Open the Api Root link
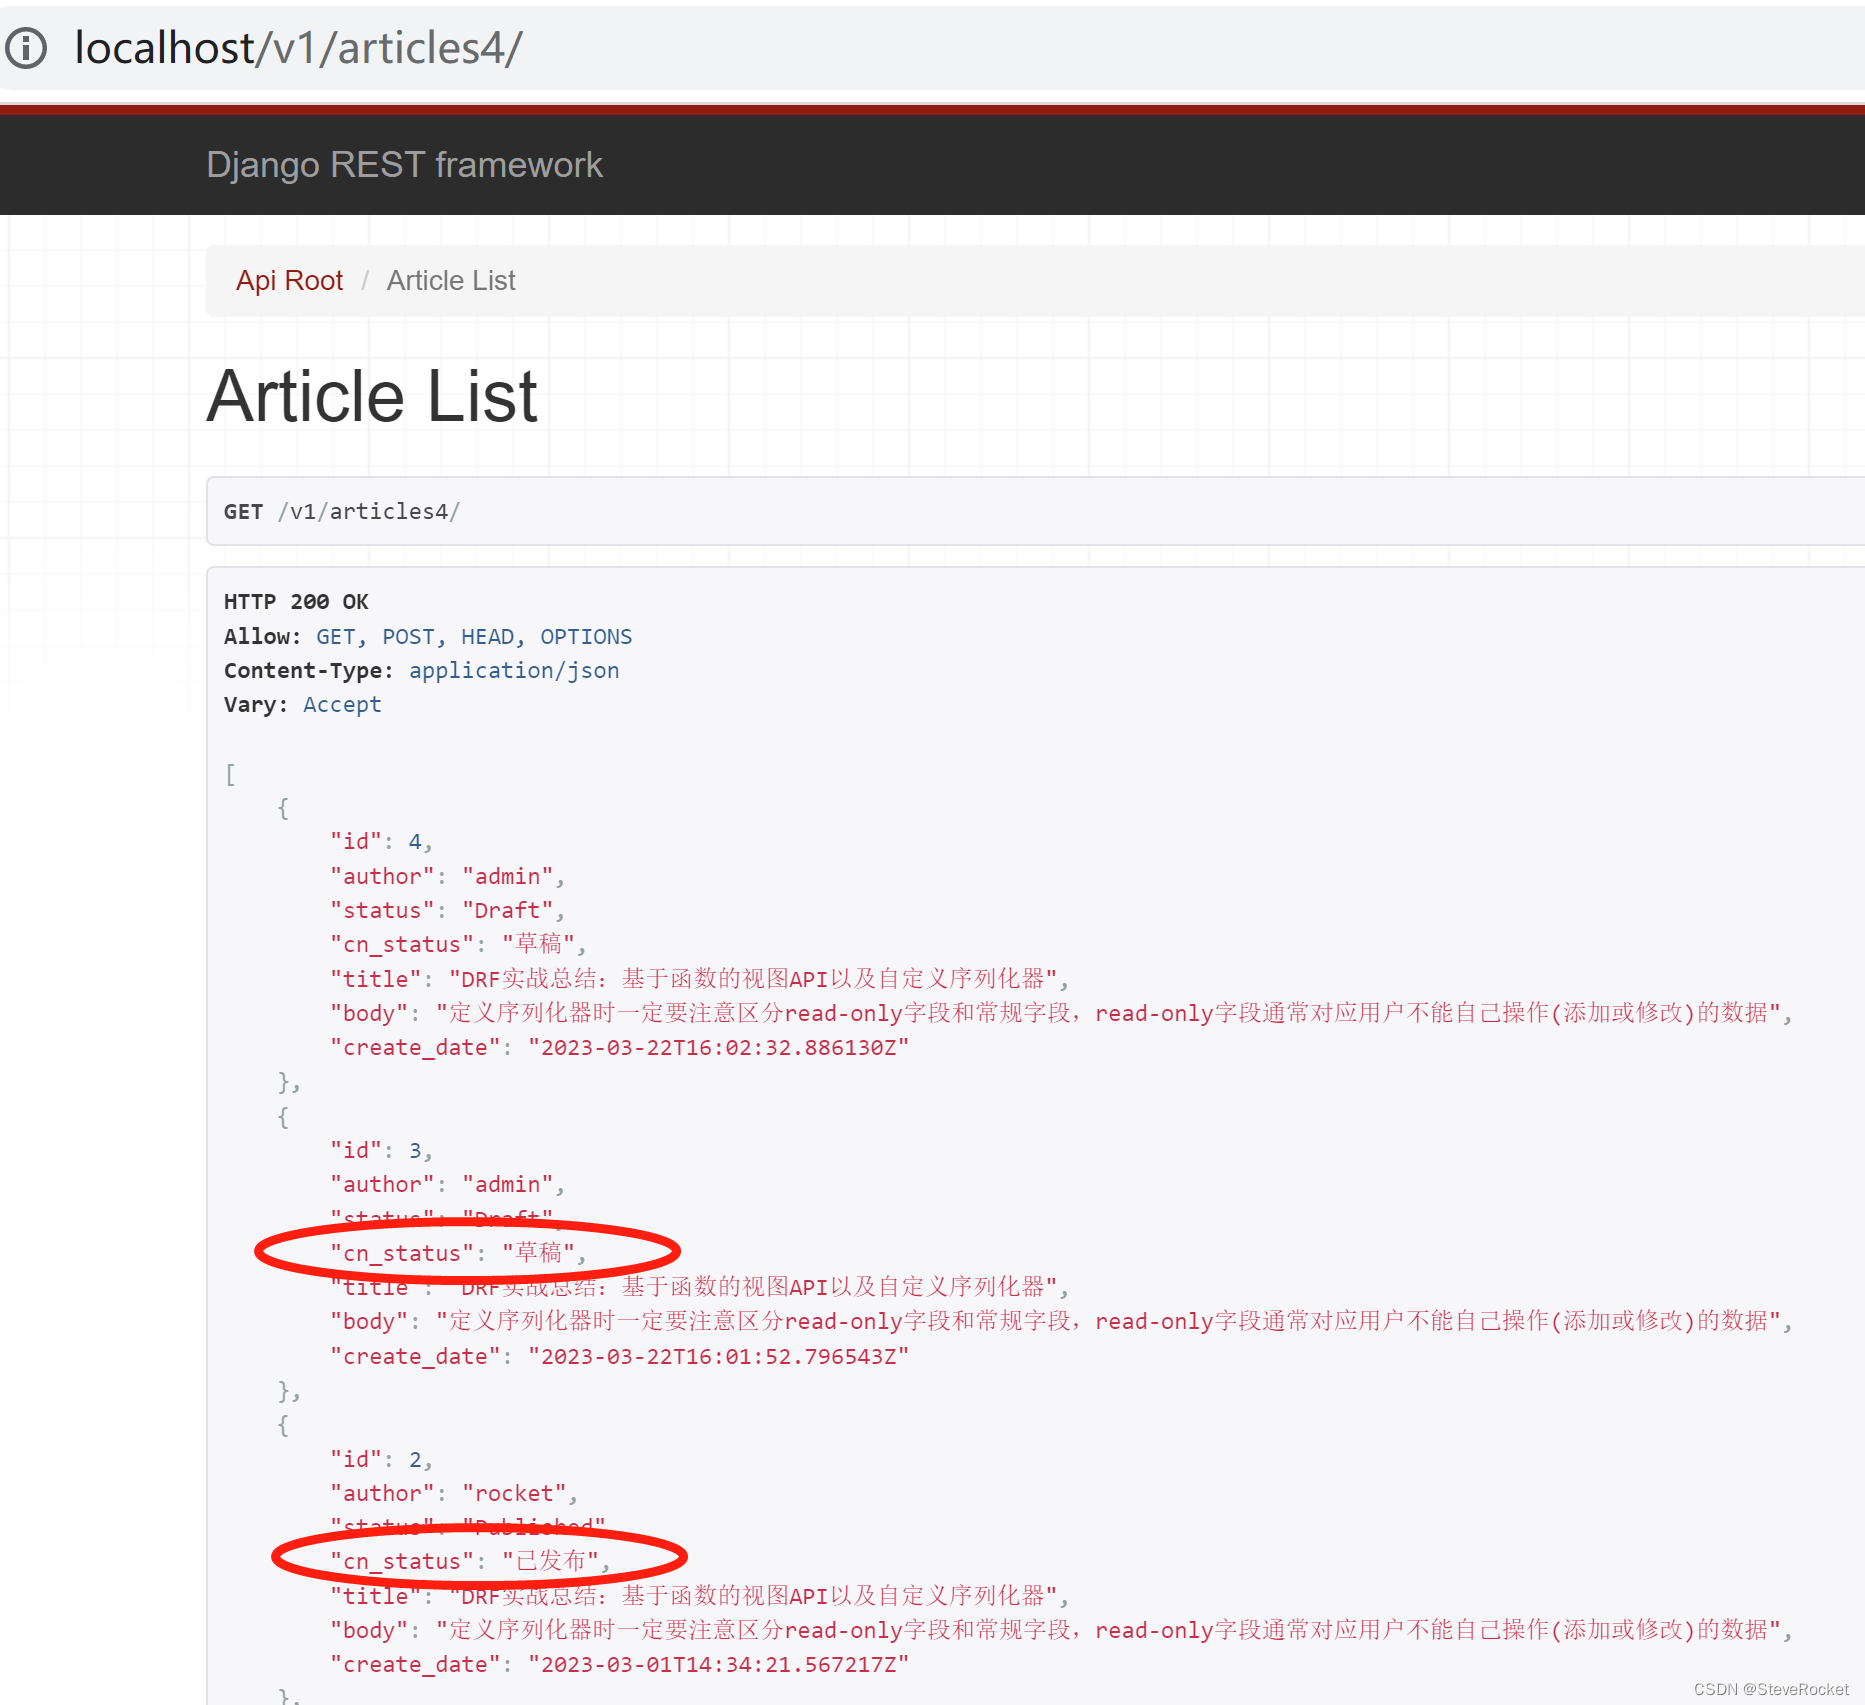This screenshot has width=1865, height=1705. point(289,280)
